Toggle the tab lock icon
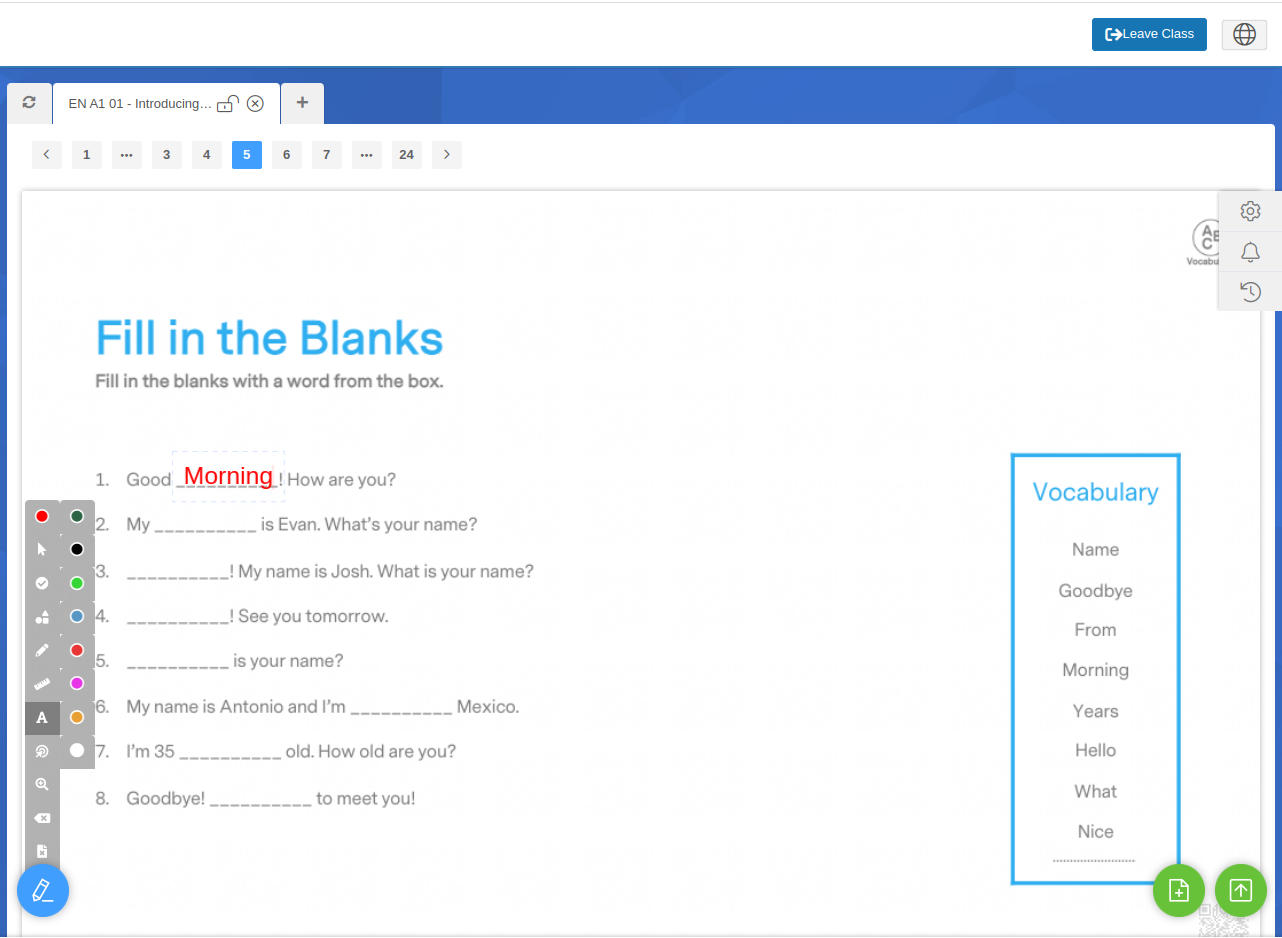Screen dimensions: 1282x938 coord(228,103)
